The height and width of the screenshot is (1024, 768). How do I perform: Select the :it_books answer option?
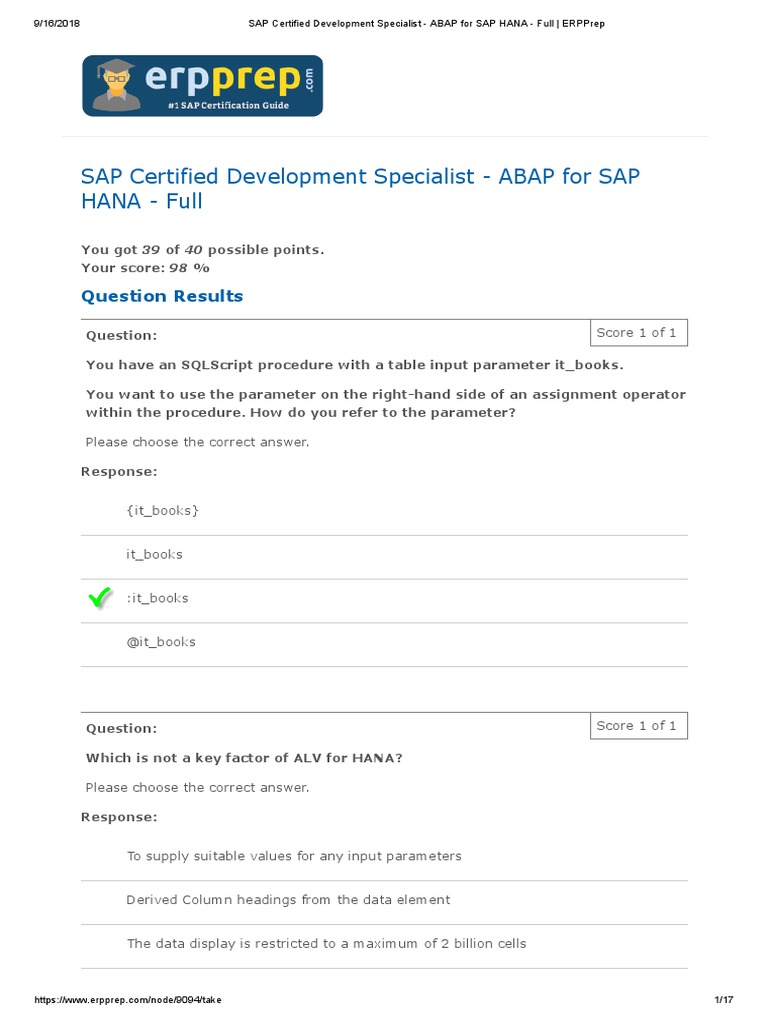[x=157, y=598]
